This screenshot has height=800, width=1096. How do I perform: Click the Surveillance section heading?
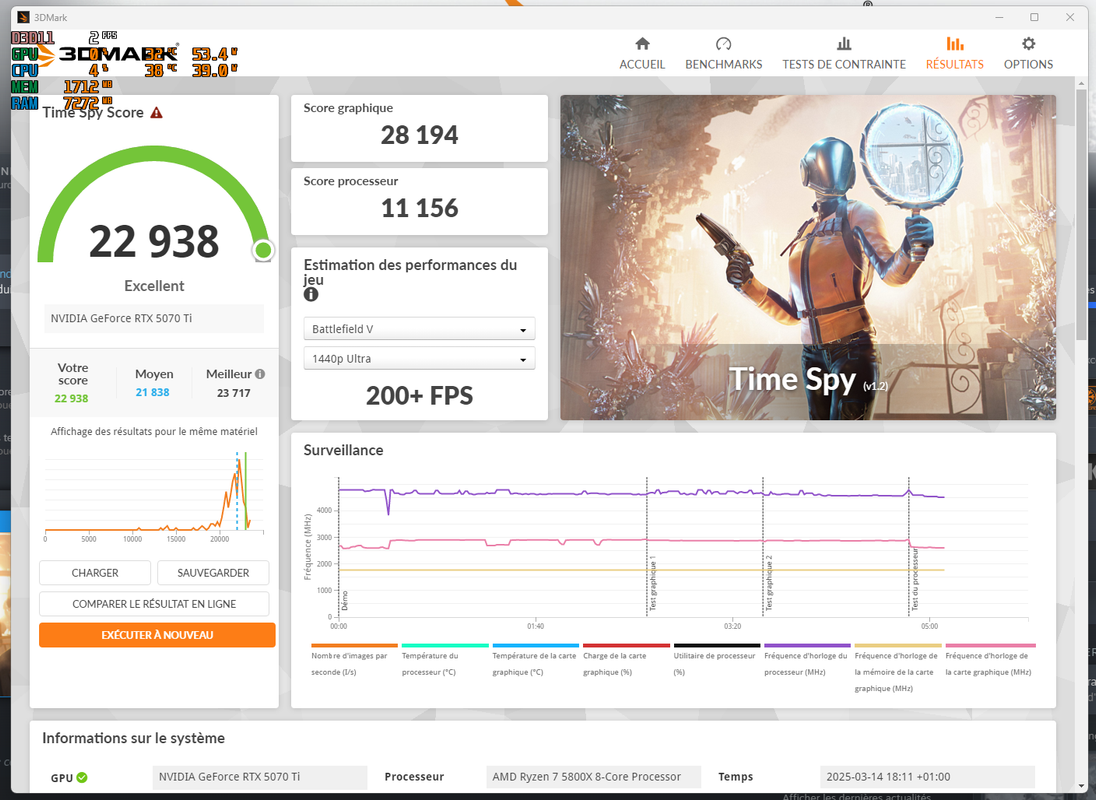[343, 450]
